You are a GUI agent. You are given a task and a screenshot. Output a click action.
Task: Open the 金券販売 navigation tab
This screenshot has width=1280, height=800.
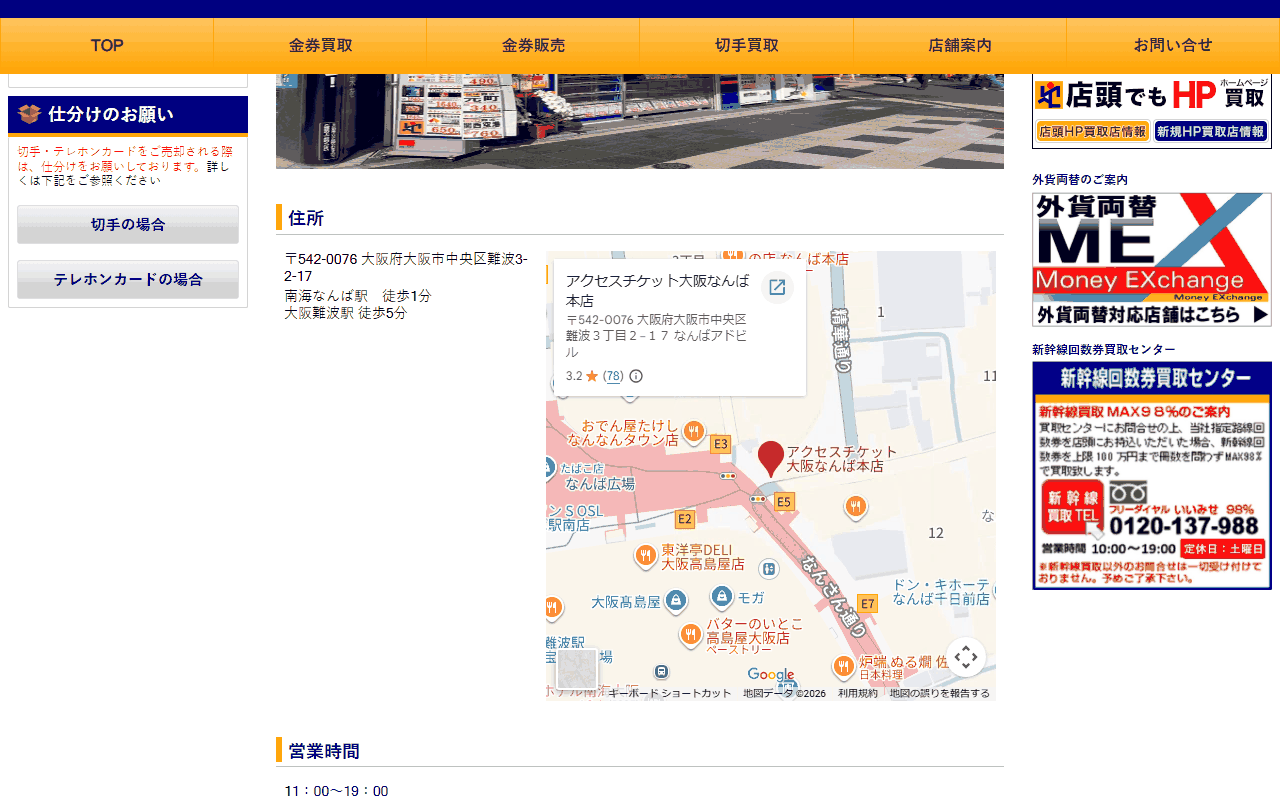533,45
